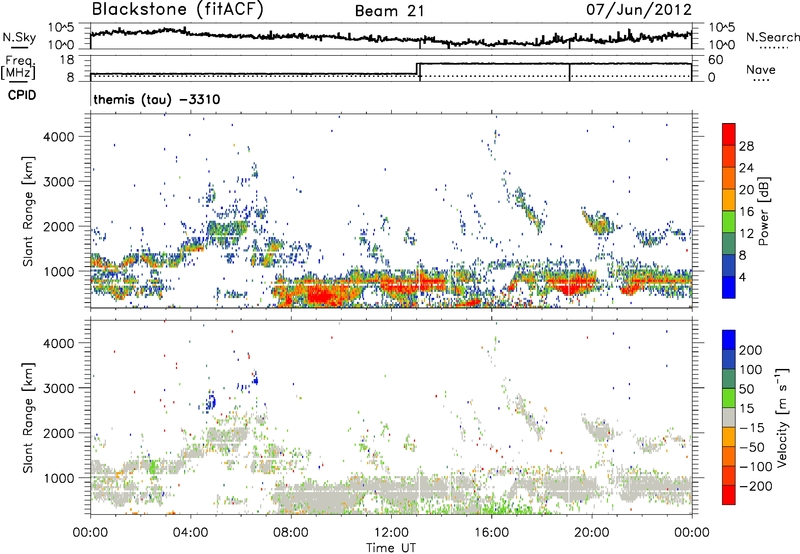Viewport: 800px width, 554px height.
Task: Click the 12:00 time axis tick label
Action: pyautogui.click(x=391, y=533)
